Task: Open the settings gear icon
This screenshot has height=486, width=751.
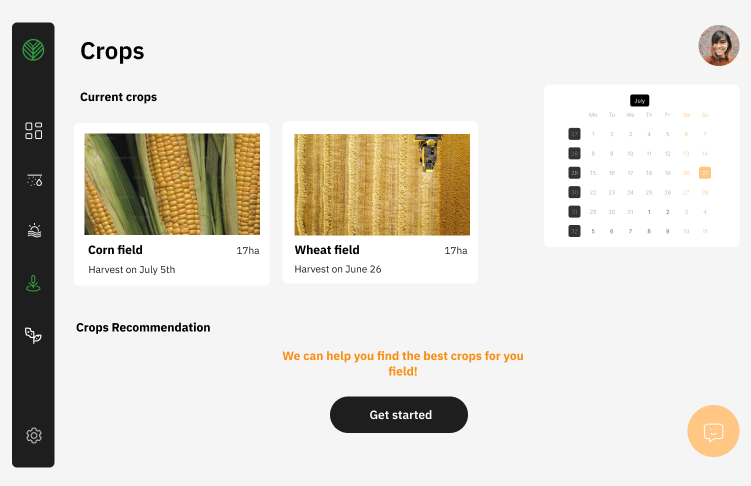Action: [34, 435]
